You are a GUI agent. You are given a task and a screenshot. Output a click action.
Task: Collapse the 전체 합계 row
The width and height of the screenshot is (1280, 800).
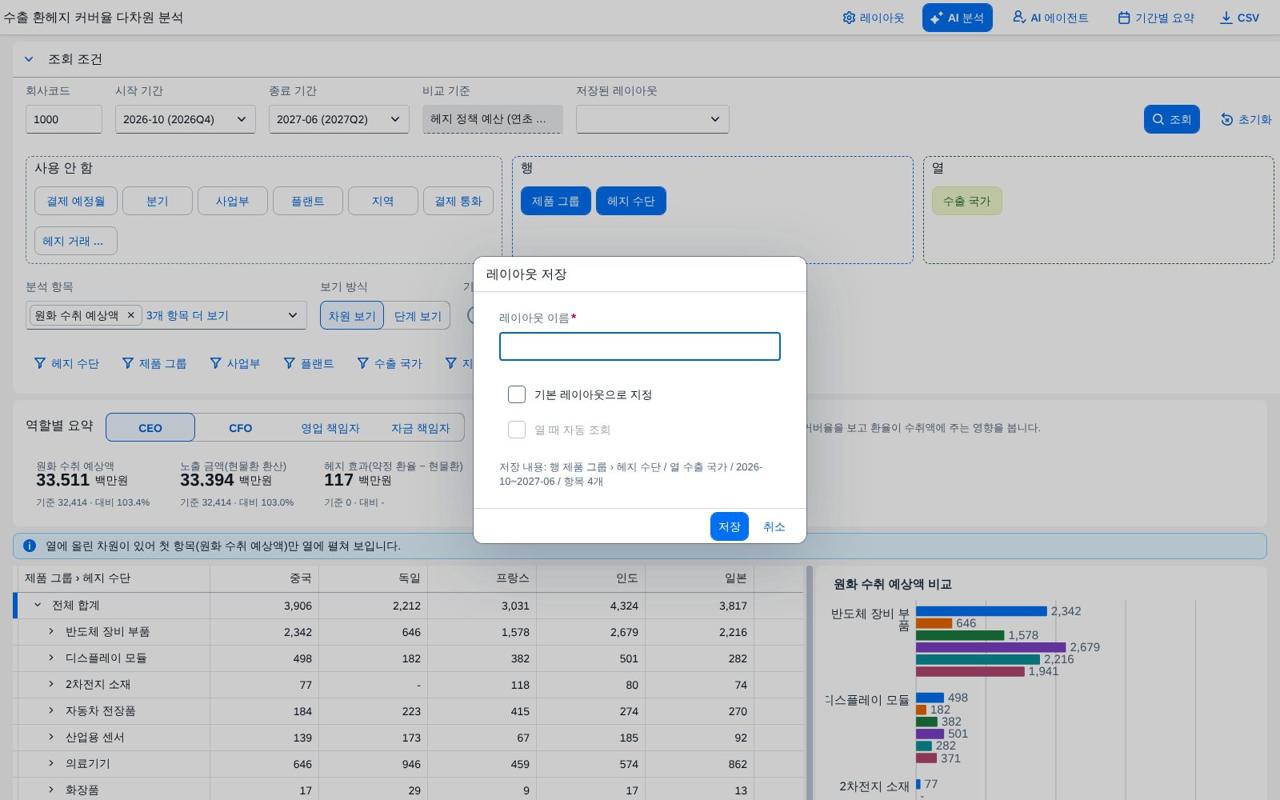click(x=38, y=605)
